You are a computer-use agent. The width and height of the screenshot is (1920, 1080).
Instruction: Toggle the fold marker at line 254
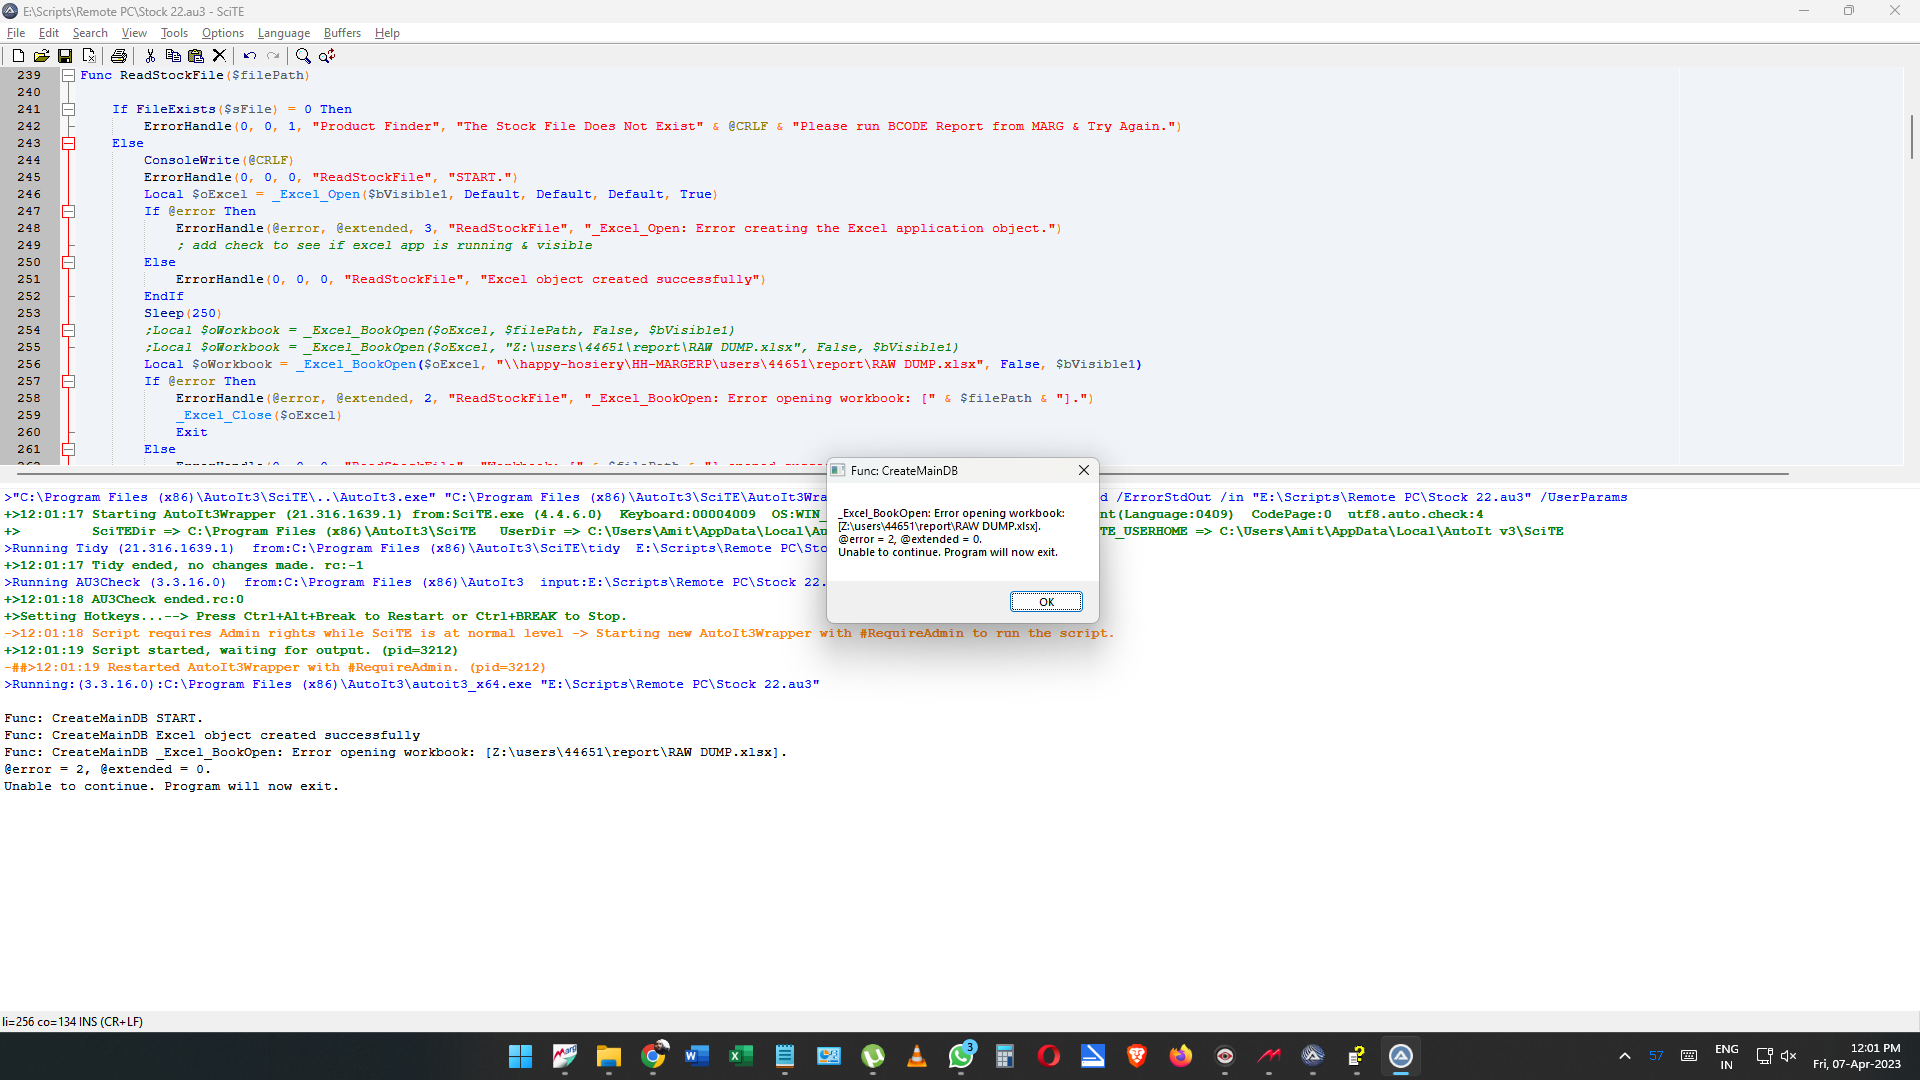coord(69,330)
